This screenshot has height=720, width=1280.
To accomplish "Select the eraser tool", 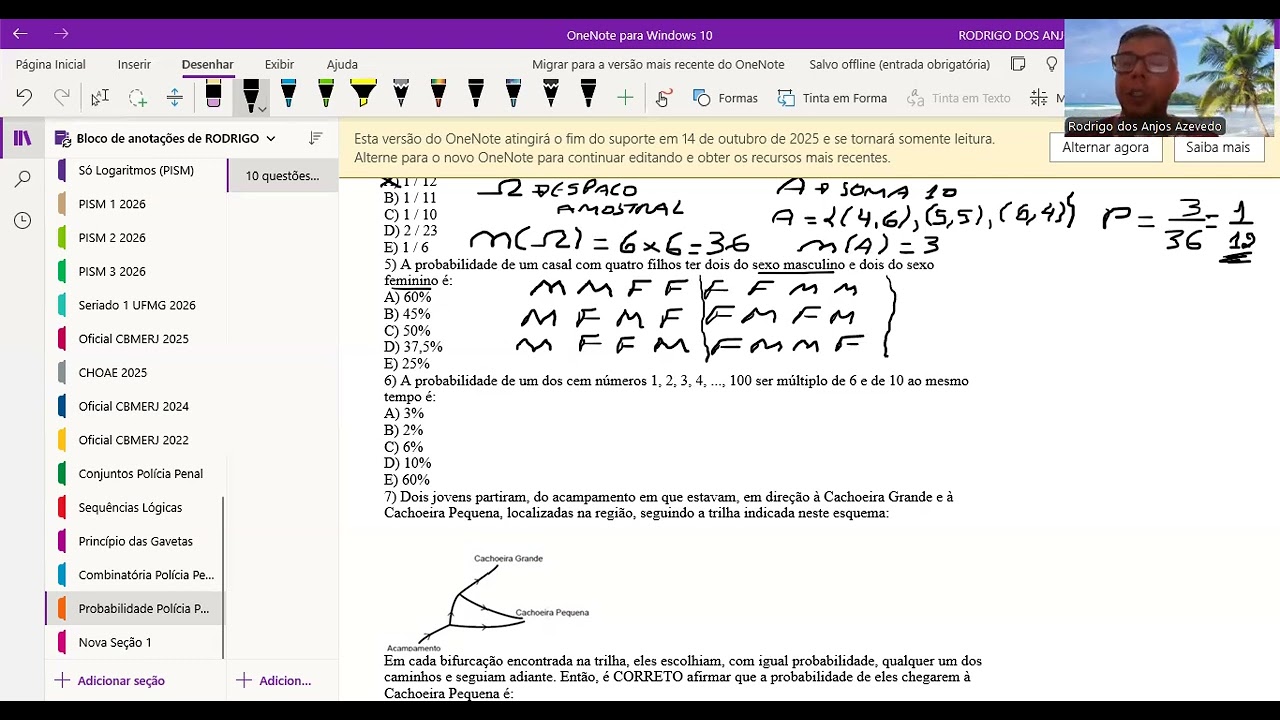I will pos(213,96).
